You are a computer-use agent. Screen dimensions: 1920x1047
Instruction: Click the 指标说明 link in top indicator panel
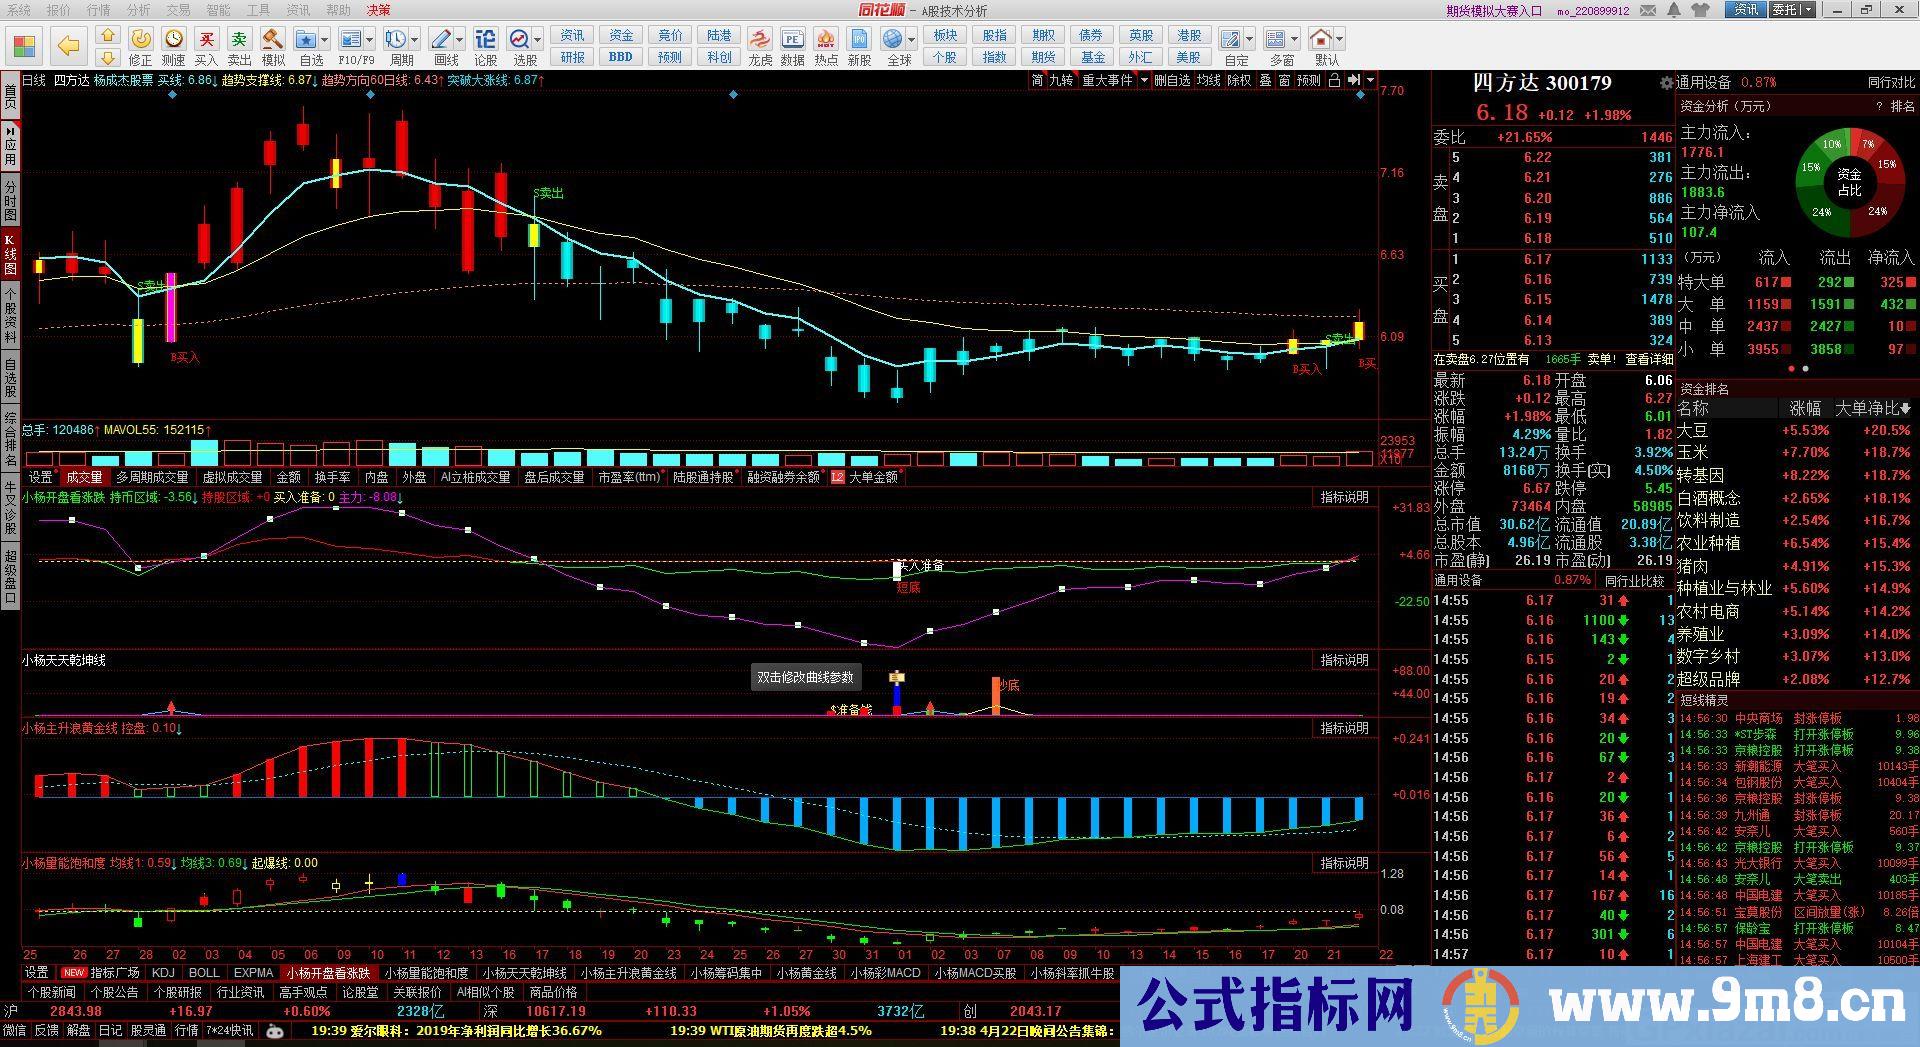tap(1344, 497)
